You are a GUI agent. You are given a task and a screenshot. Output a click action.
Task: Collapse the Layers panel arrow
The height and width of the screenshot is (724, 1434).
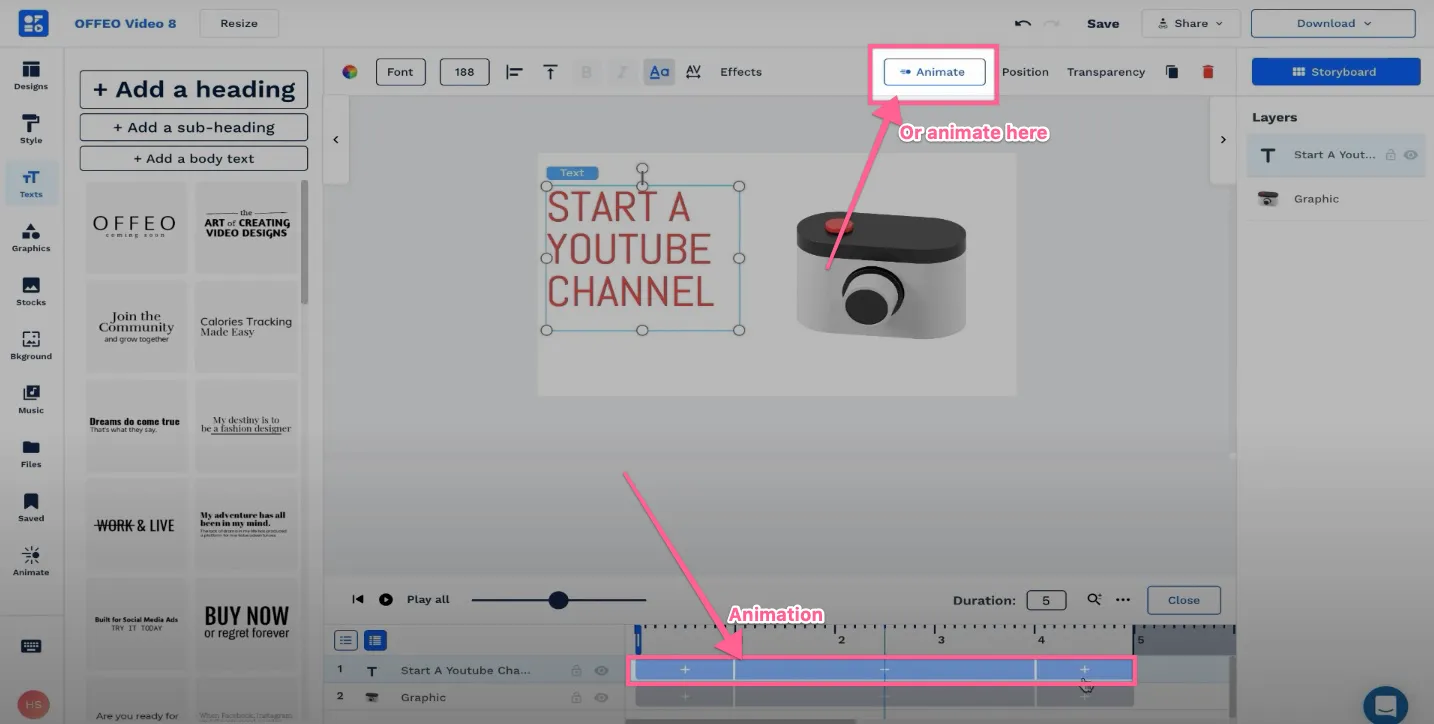[x=1223, y=140]
